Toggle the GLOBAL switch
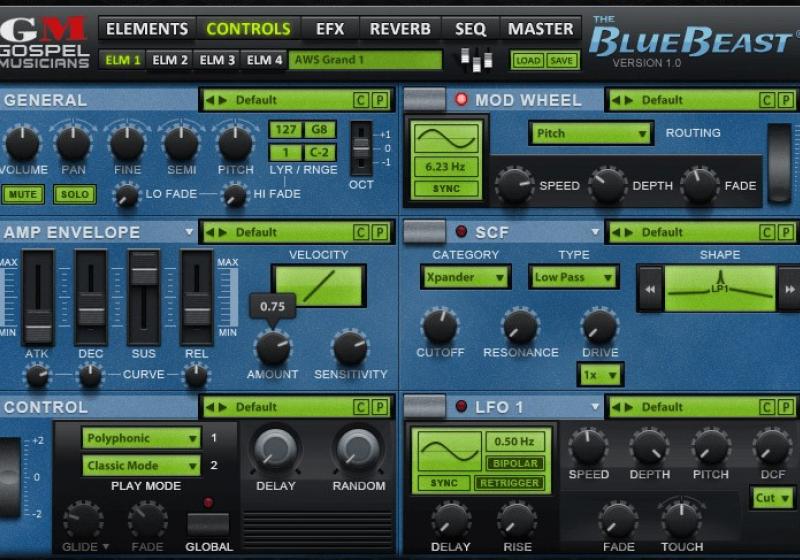The height and width of the screenshot is (560, 800). (x=208, y=524)
